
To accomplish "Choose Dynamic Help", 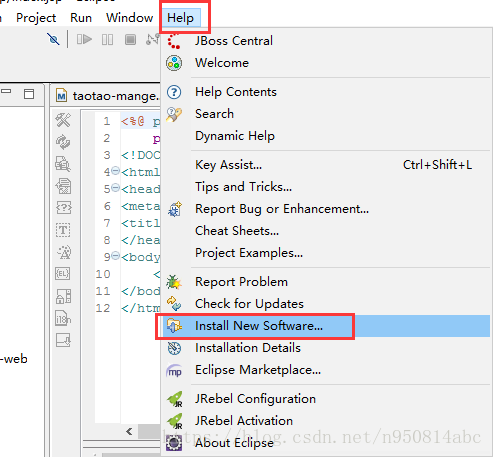I will (326, 136).
